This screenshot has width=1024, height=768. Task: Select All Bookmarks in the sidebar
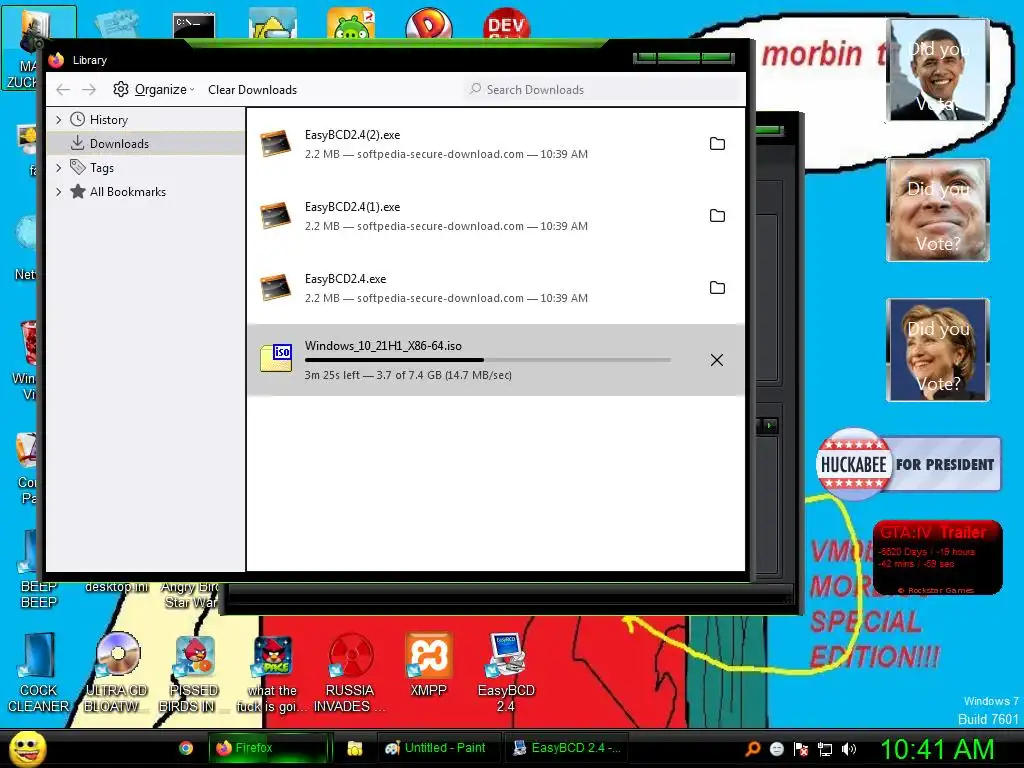[127, 192]
